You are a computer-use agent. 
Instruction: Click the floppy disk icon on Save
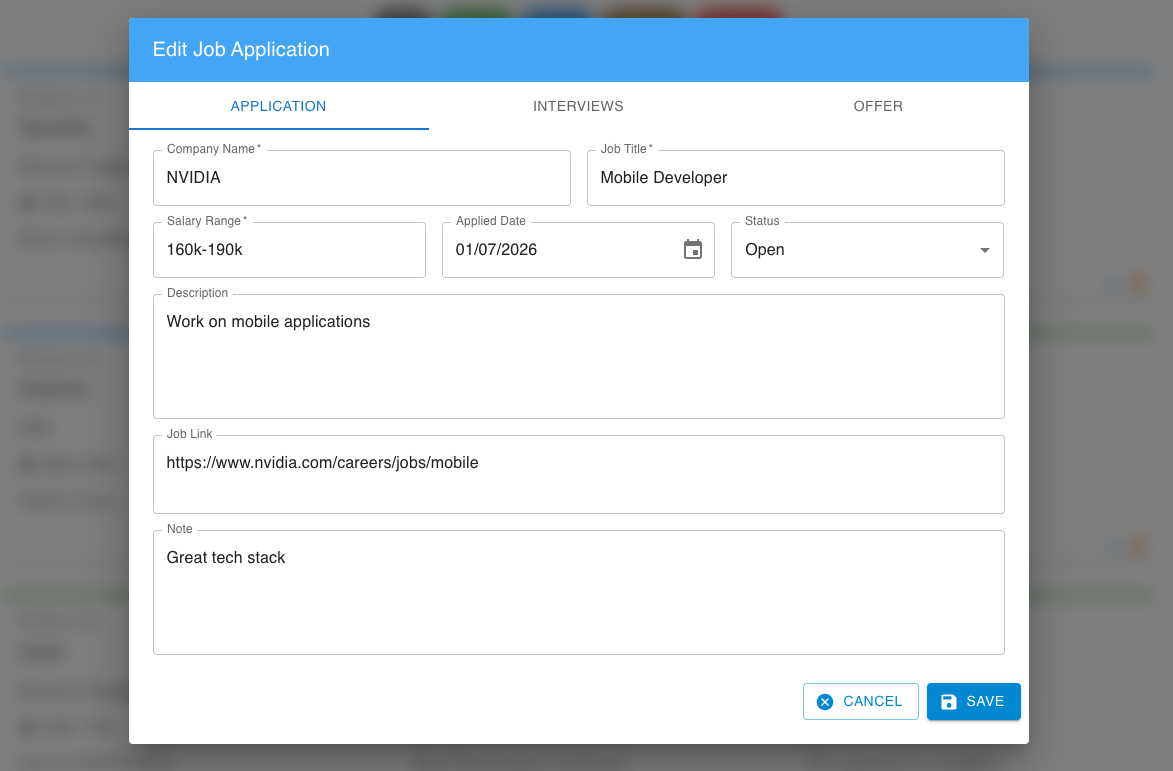[x=949, y=702]
